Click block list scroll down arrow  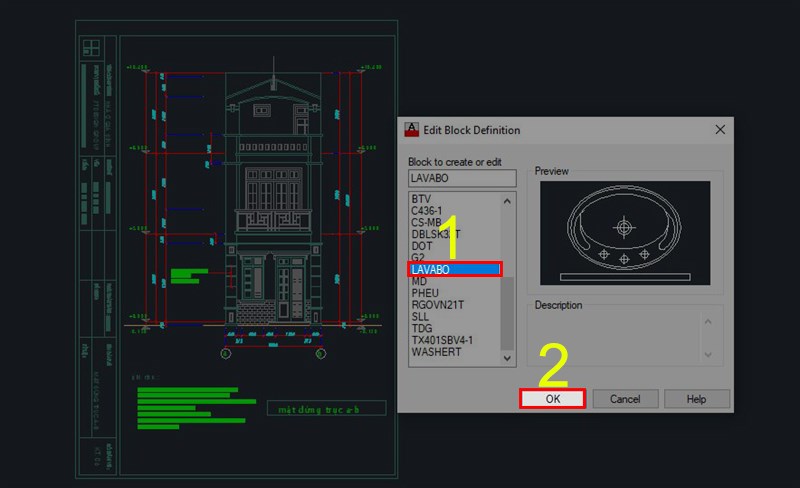[507, 358]
